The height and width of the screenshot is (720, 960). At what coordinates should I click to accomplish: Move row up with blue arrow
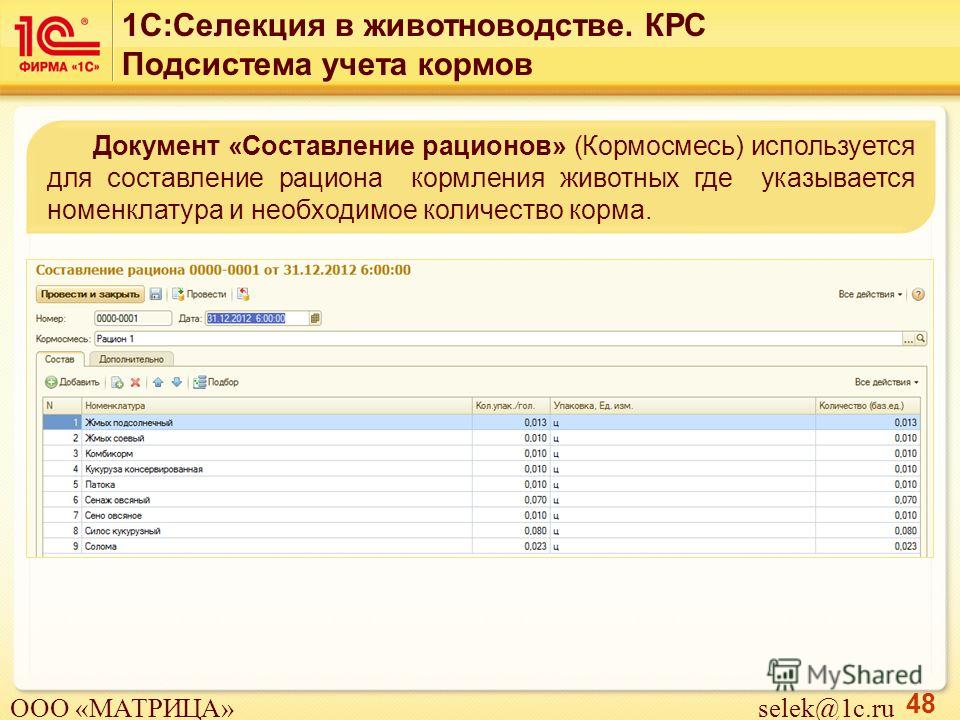(158, 383)
